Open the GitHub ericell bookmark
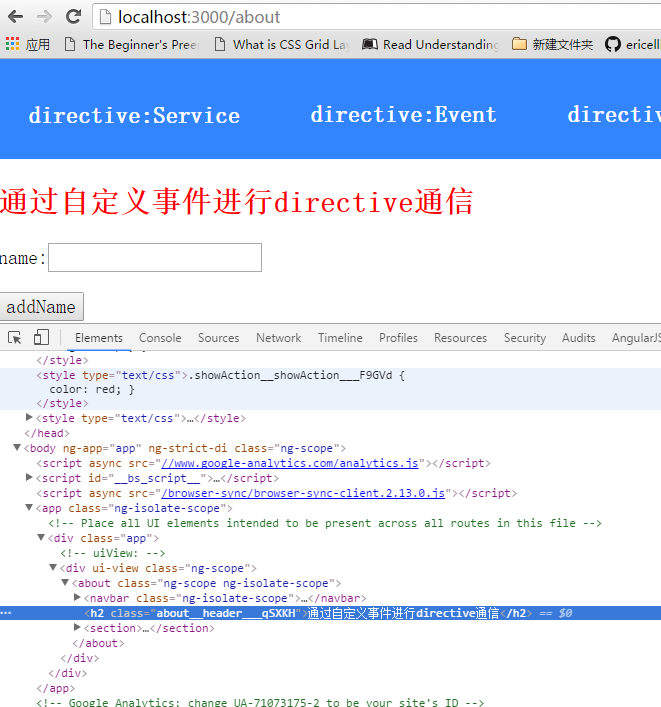Image resolution: width=661 pixels, height=707 pixels. pos(633,44)
